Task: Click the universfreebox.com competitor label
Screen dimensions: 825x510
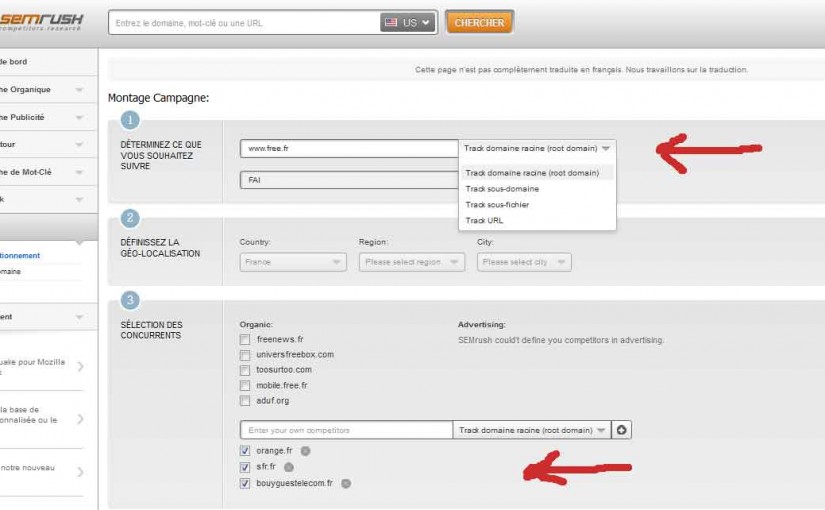Action: coord(295,355)
